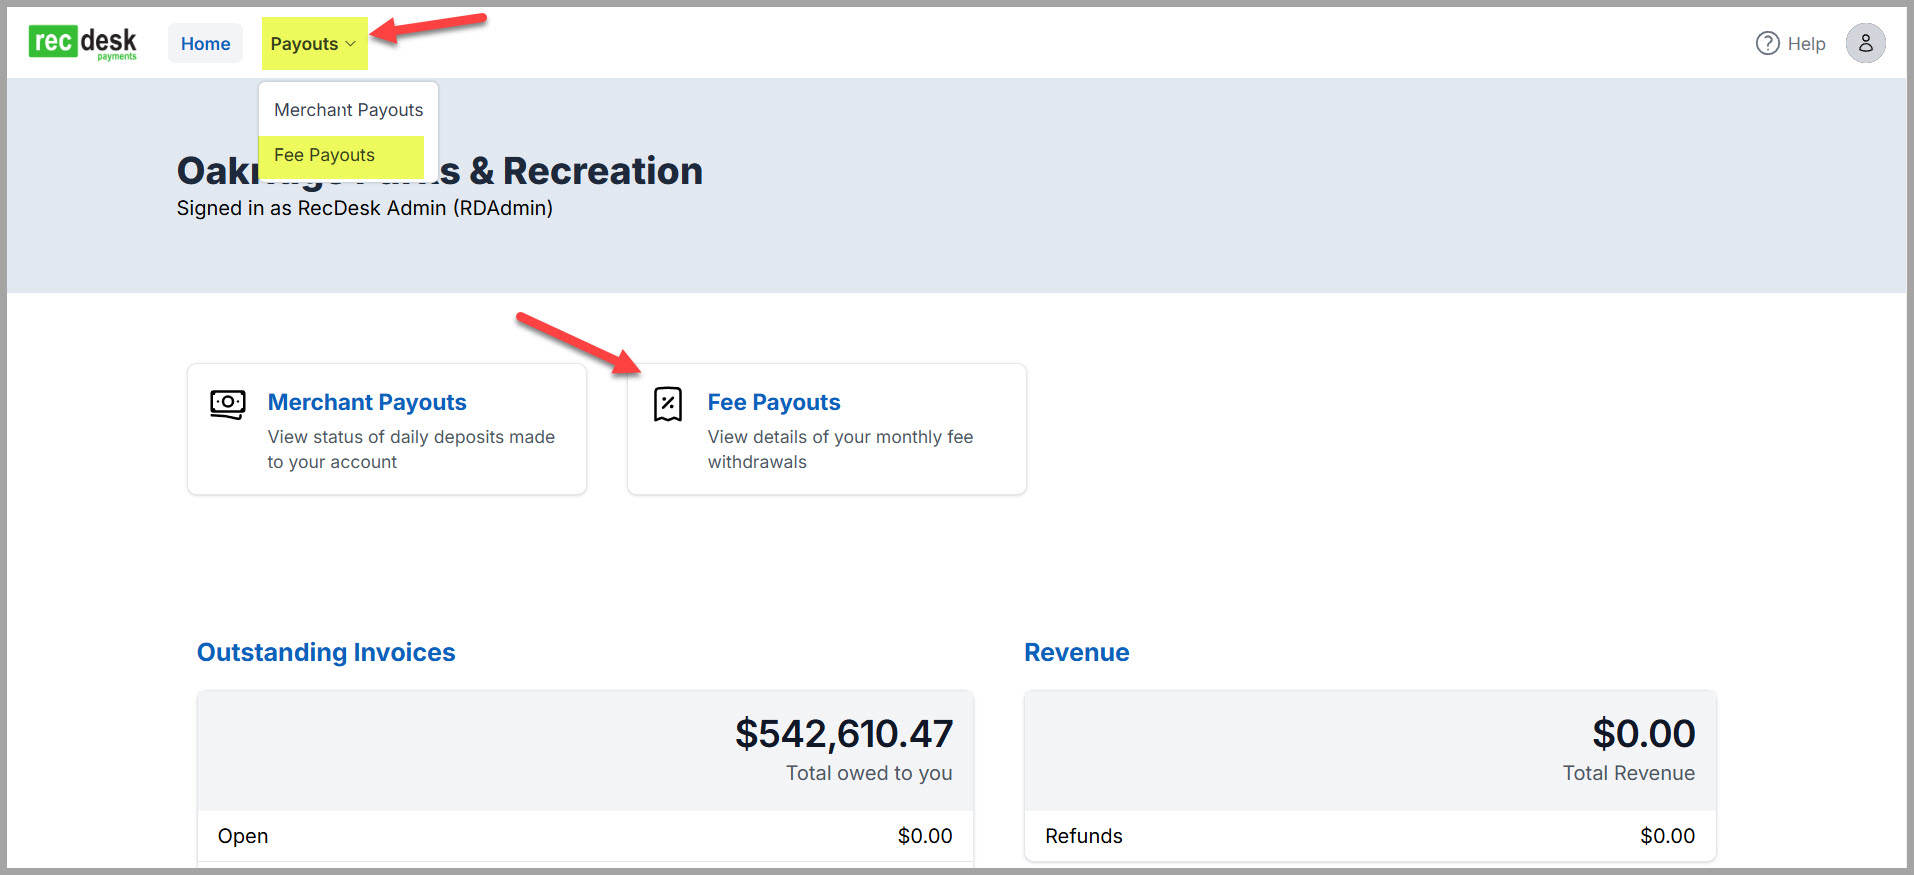Click the Revenue section heading
The image size is (1914, 875).
tap(1076, 652)
